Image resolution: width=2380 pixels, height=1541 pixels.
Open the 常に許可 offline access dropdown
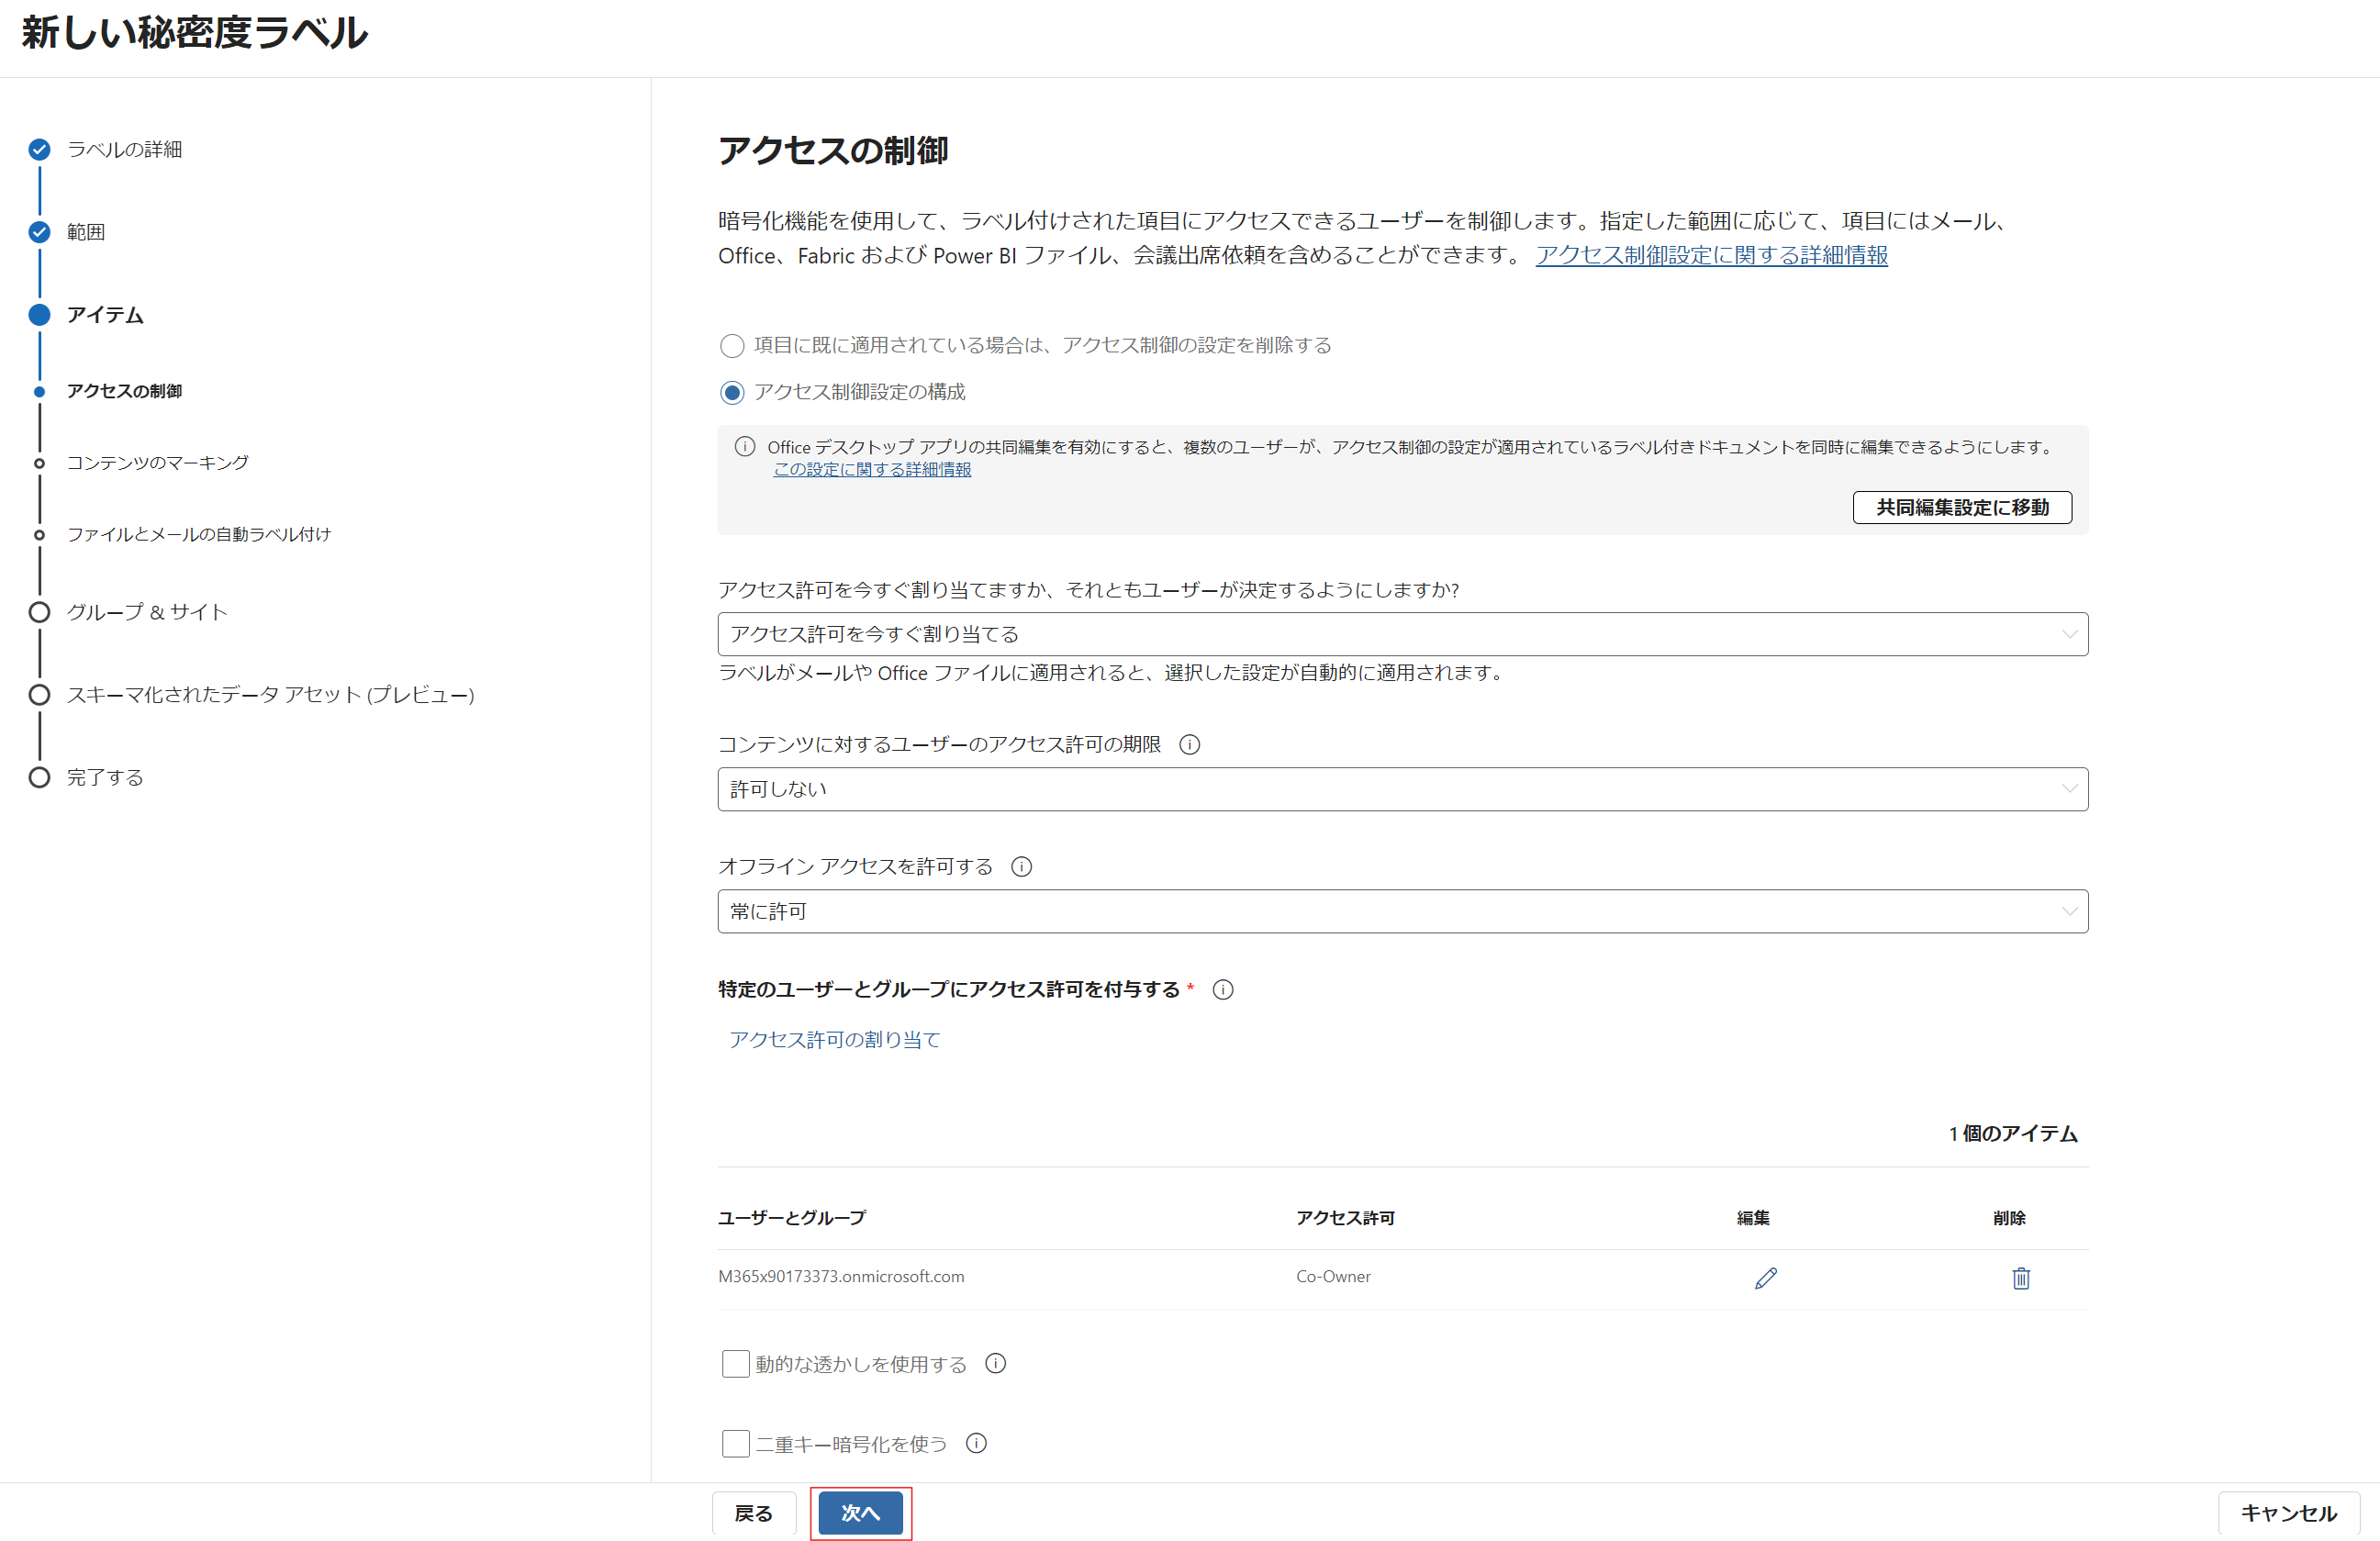[x=1402, y=911]
